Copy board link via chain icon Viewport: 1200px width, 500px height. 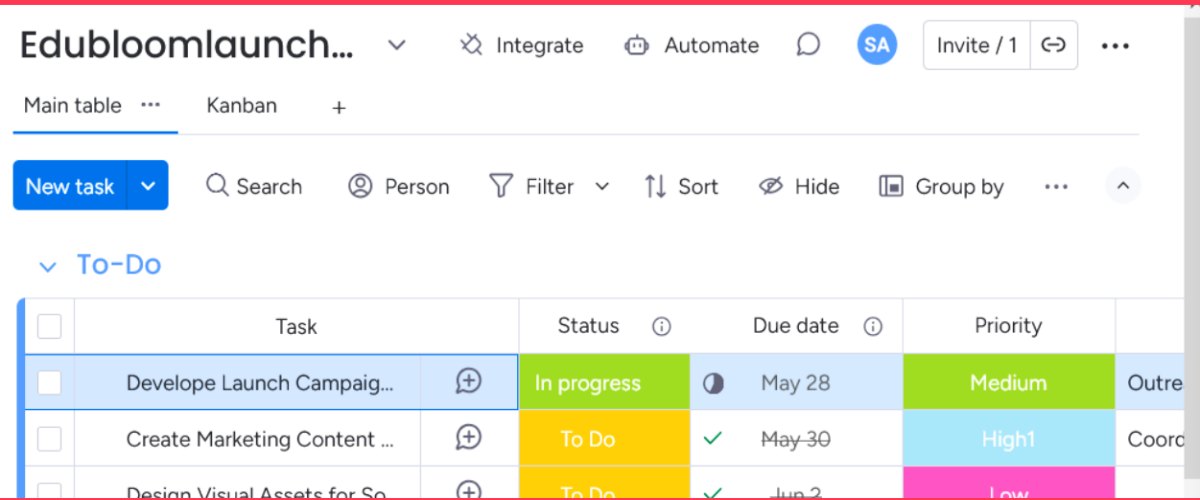[x=1053, y=45]
